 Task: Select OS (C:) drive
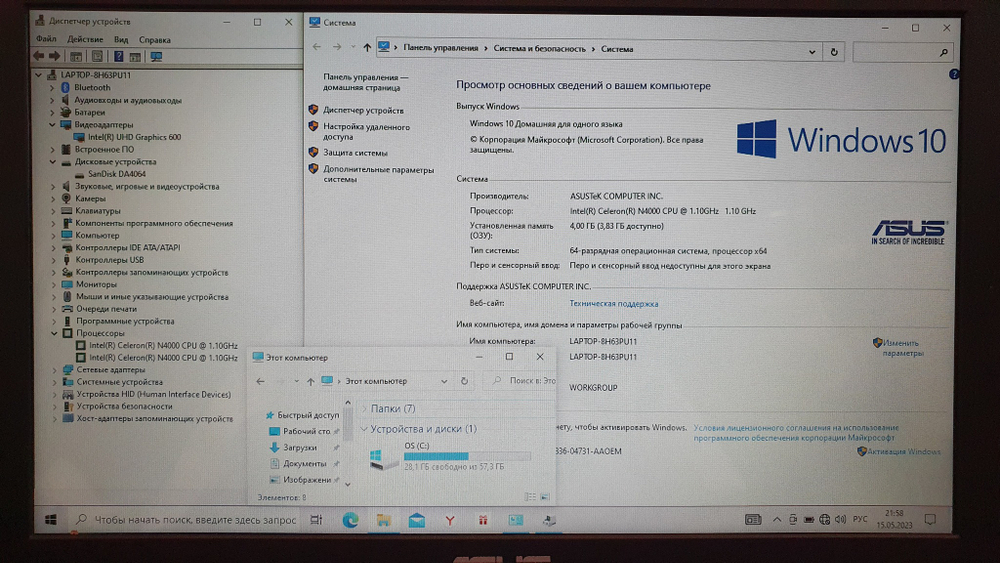tap(450, 457)
